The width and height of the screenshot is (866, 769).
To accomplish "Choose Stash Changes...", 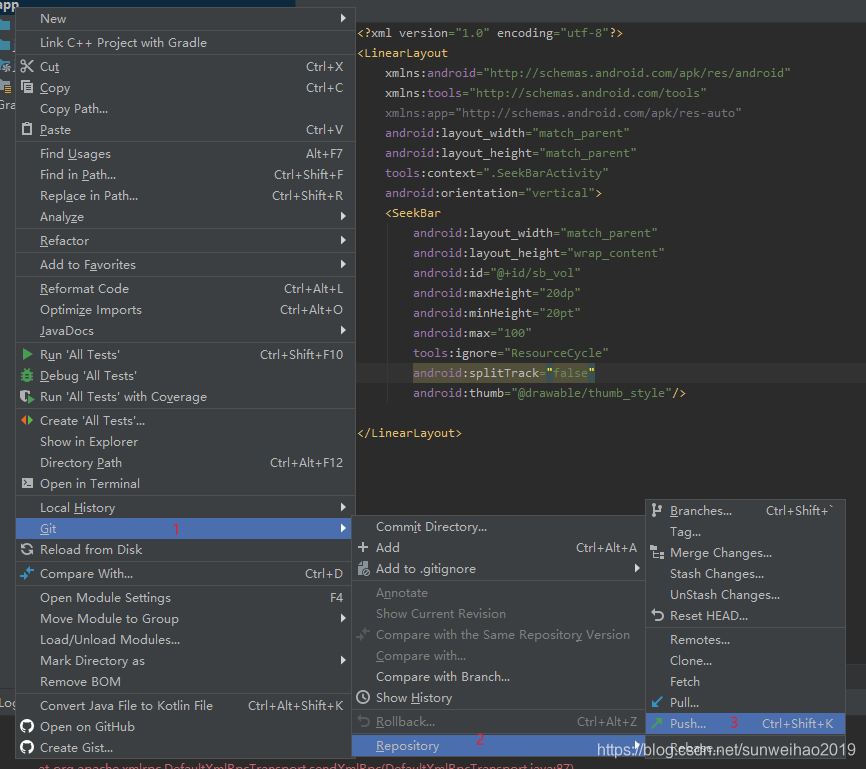I will (745, 573).
